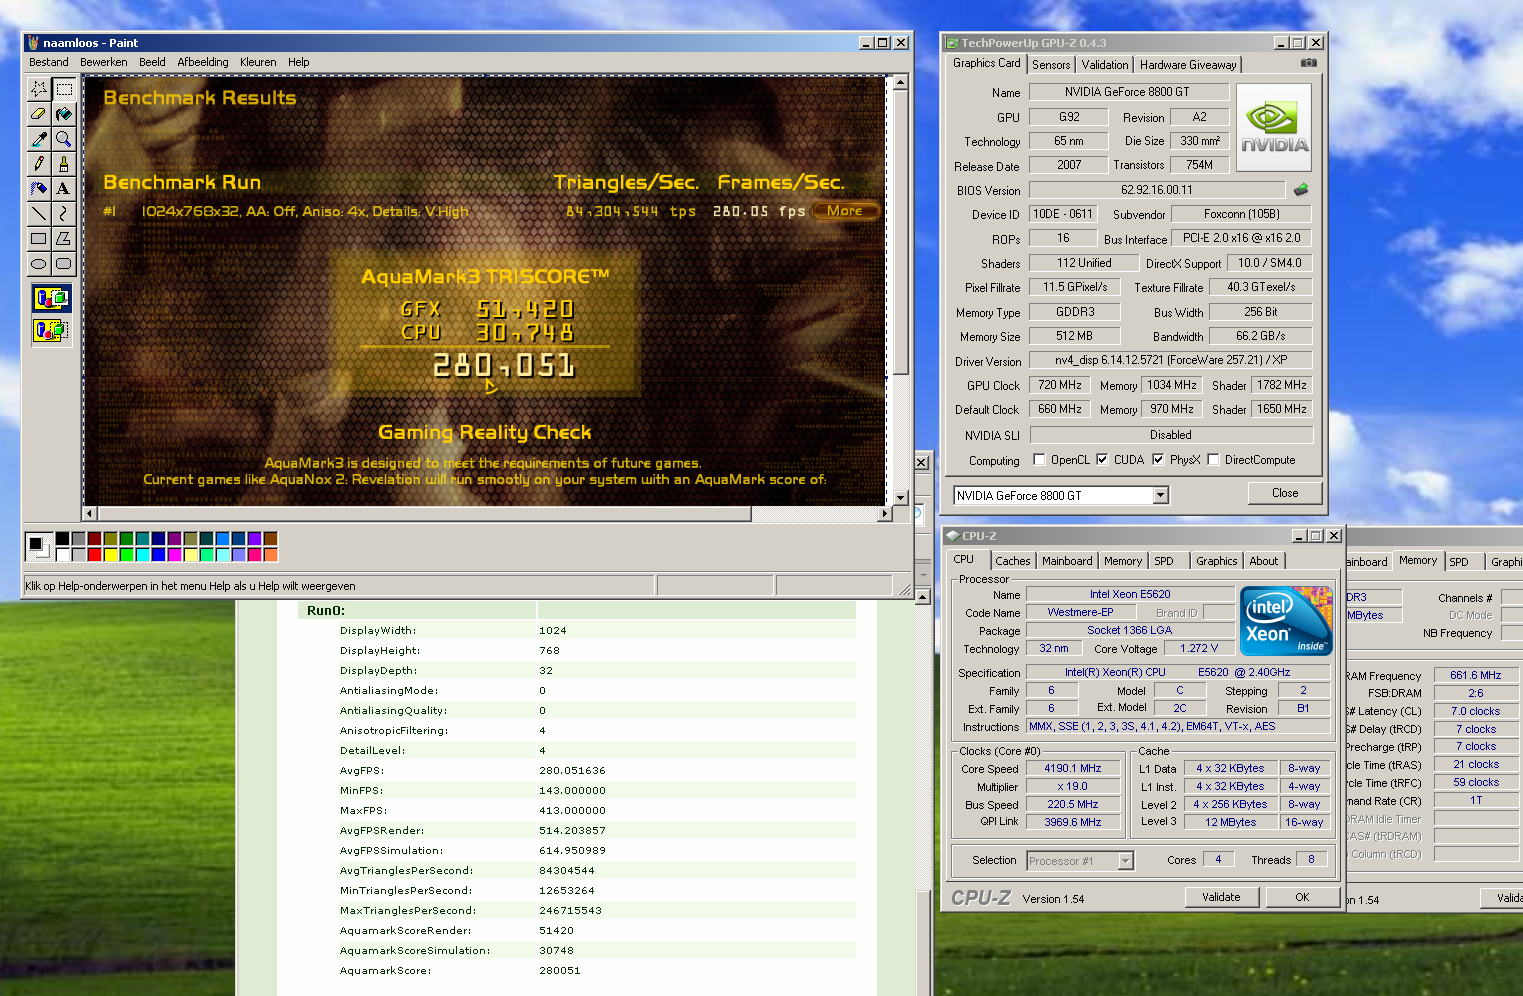Click the Memory tab in rear CPU-Z window
Screen dimensions: 1523x996
[x=1418, y=561]
